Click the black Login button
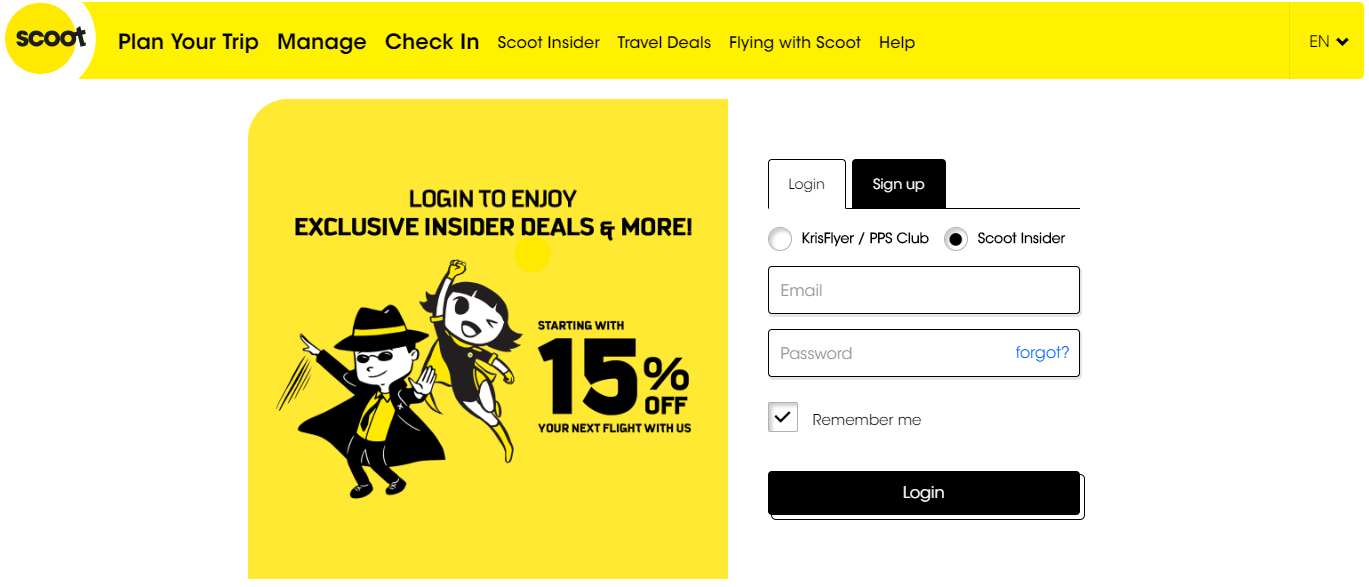This screenshot has width=1369, height=587. point(924,493)
